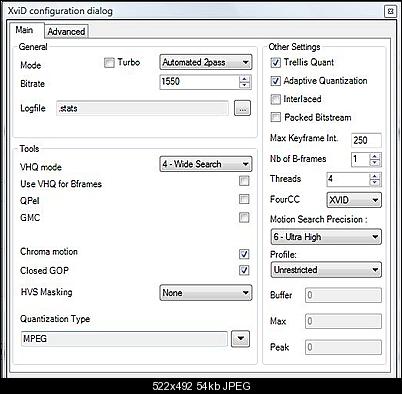
Task: Switch to the Main tab
Action: click(26, 31)
